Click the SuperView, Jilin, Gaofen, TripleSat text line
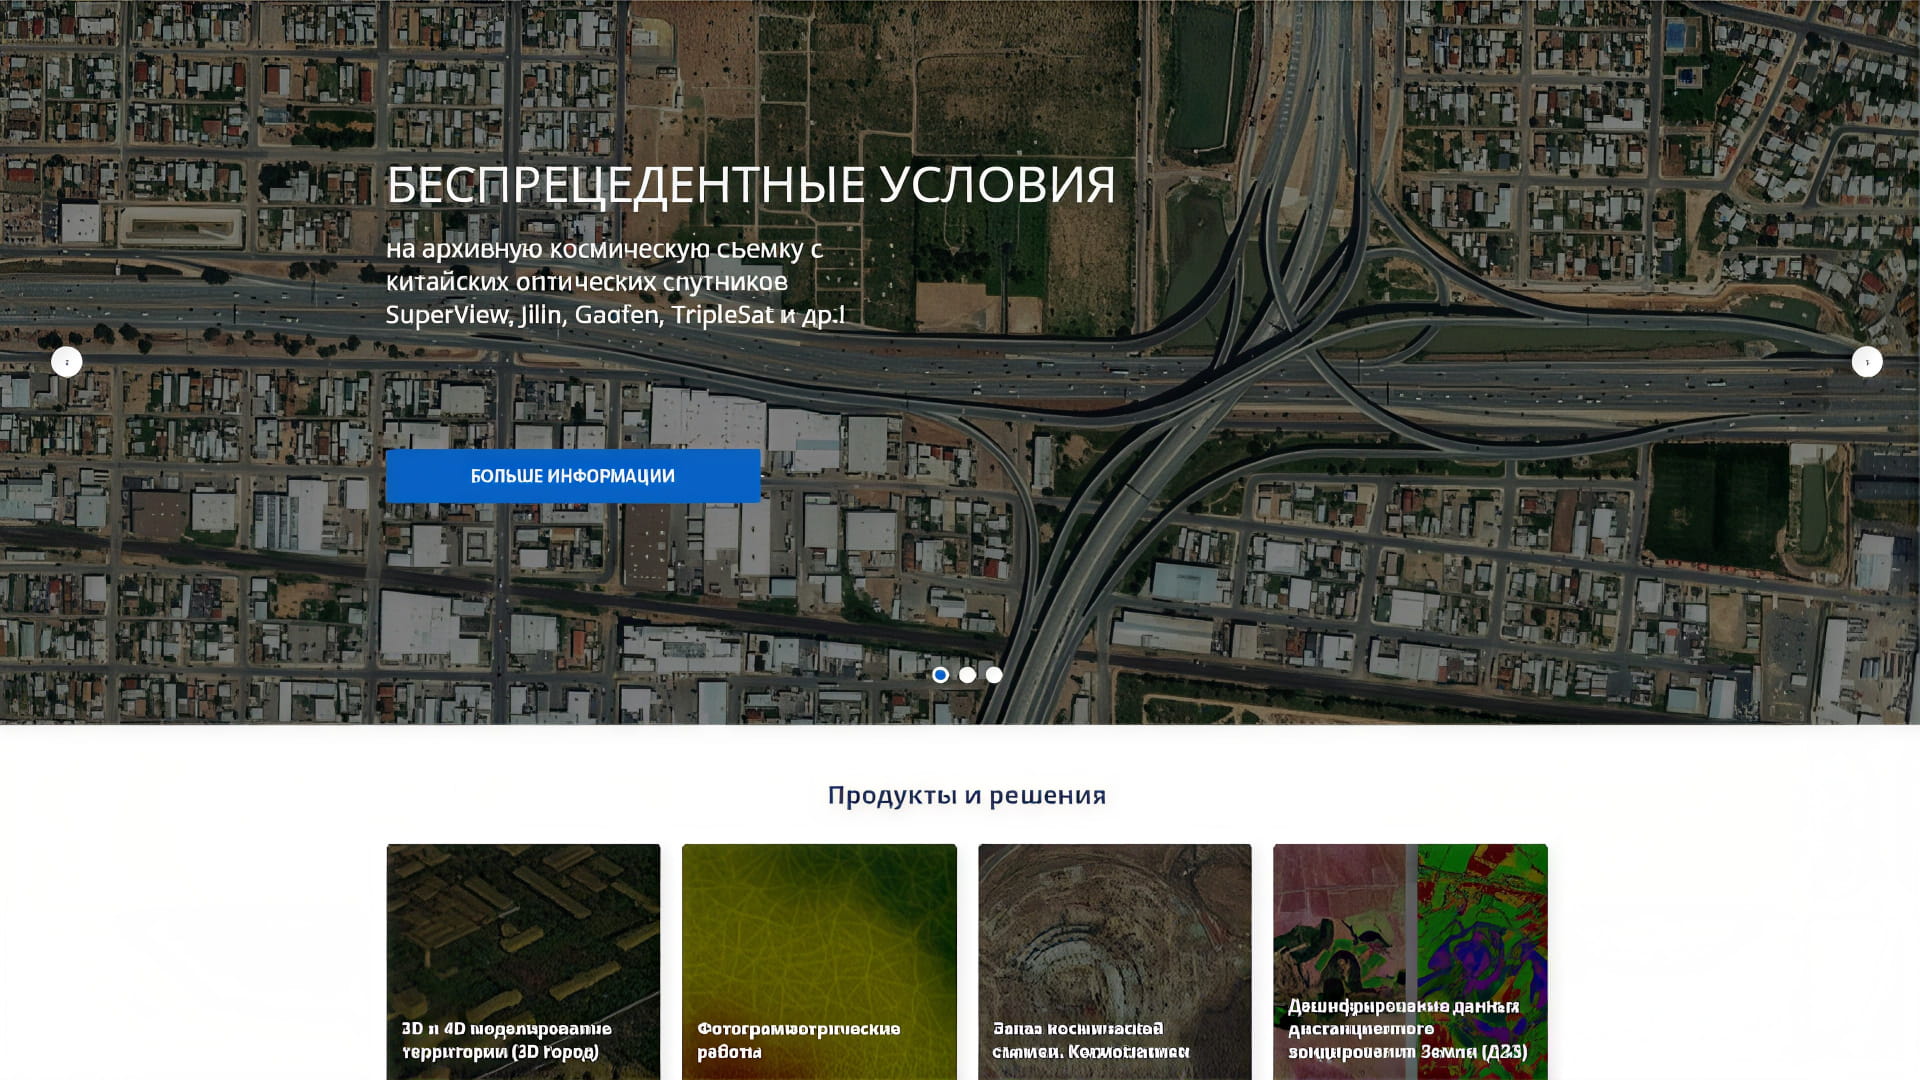The height and width of the screenshot is (1080, 1920). 615,315
